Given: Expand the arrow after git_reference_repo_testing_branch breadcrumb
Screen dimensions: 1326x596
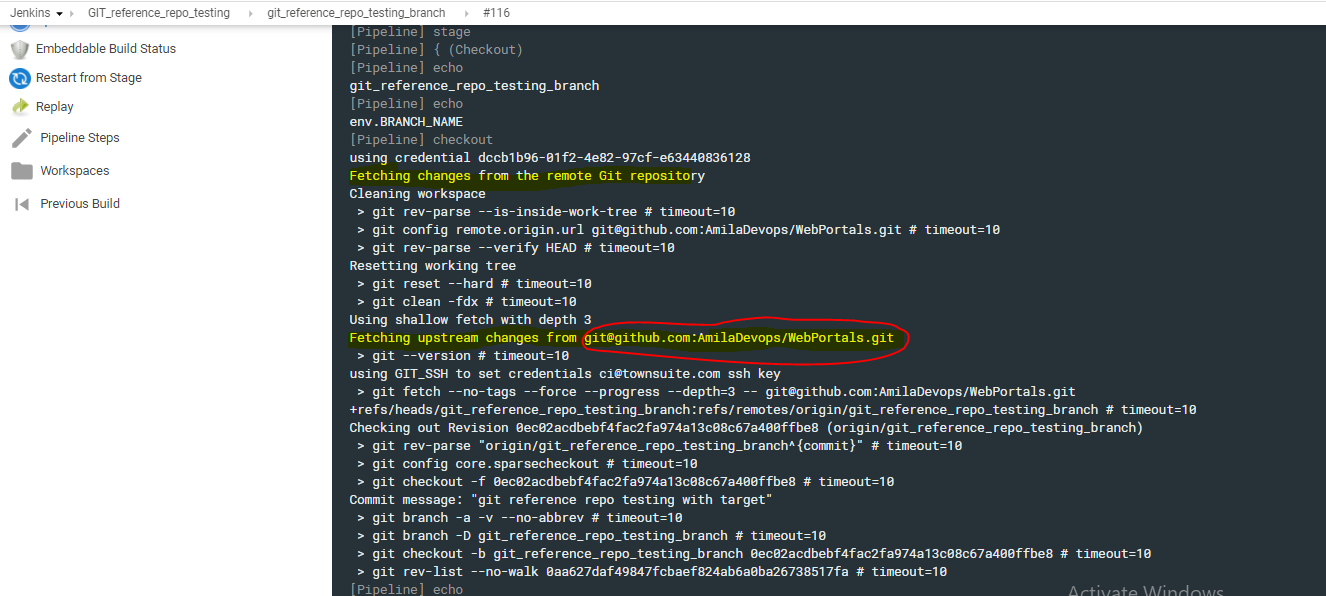Looking at the screenshot, I should coord(465,13).
